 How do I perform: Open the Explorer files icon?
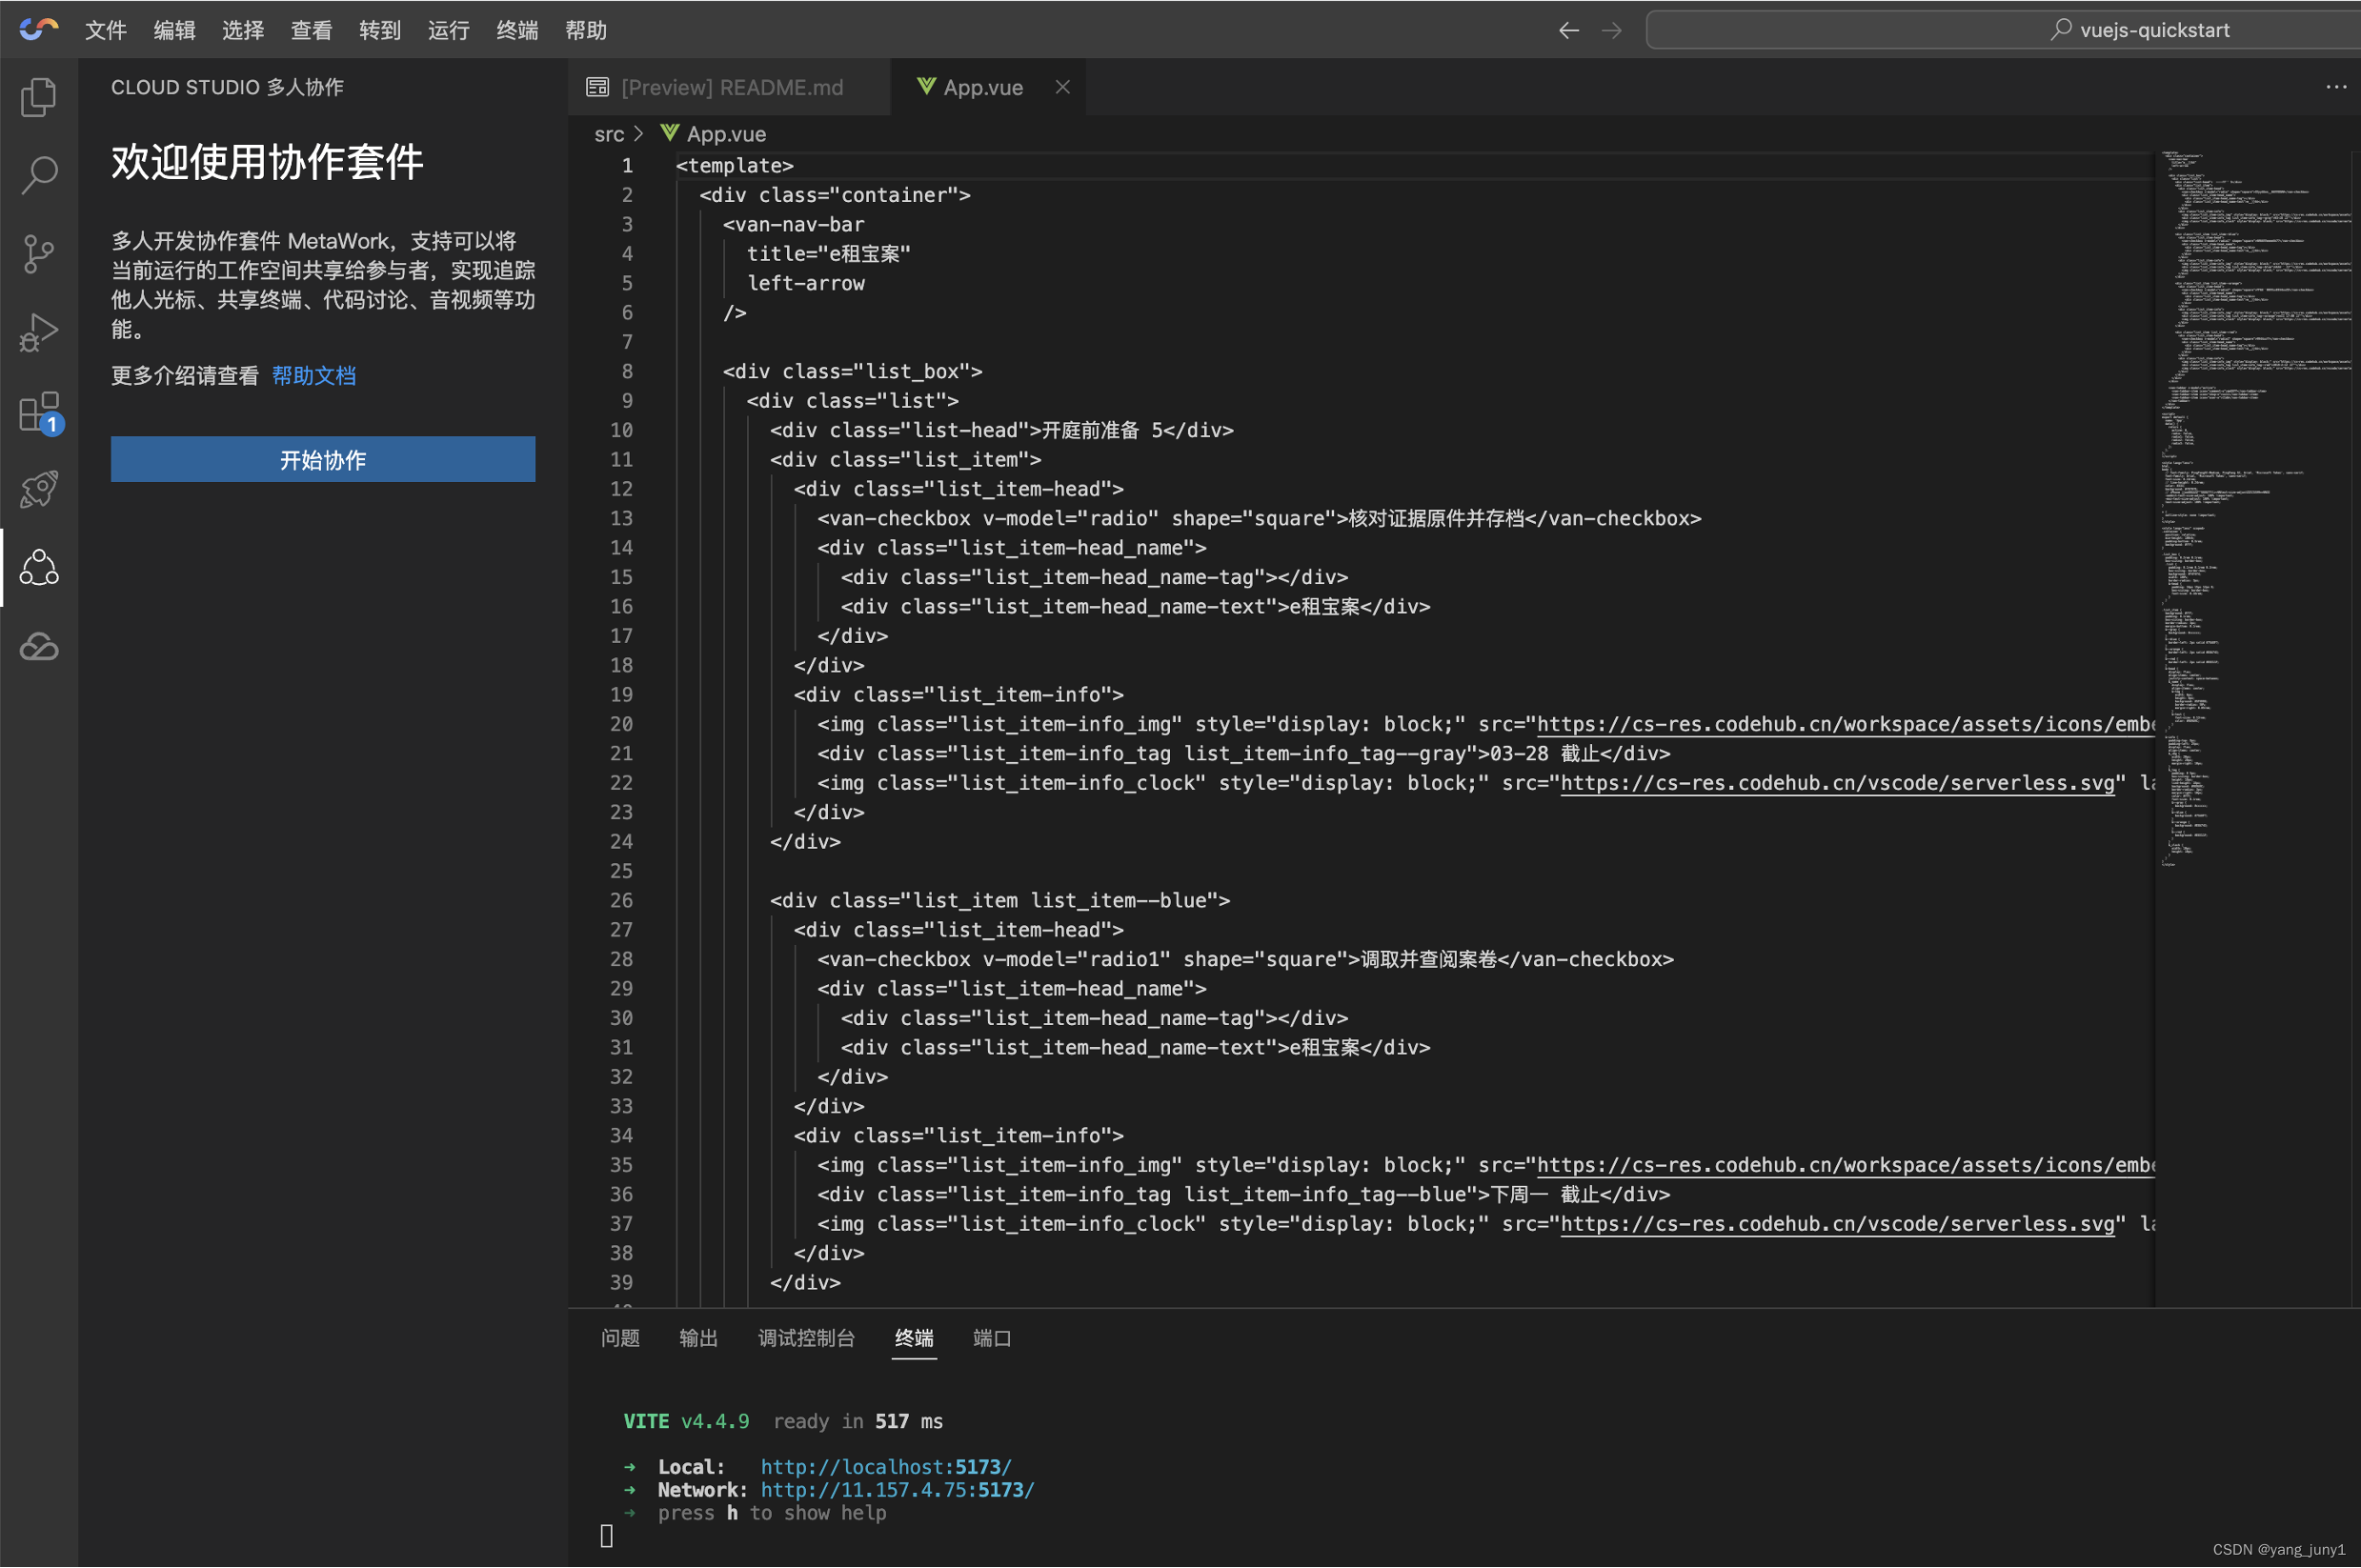(x=39, y=97)
